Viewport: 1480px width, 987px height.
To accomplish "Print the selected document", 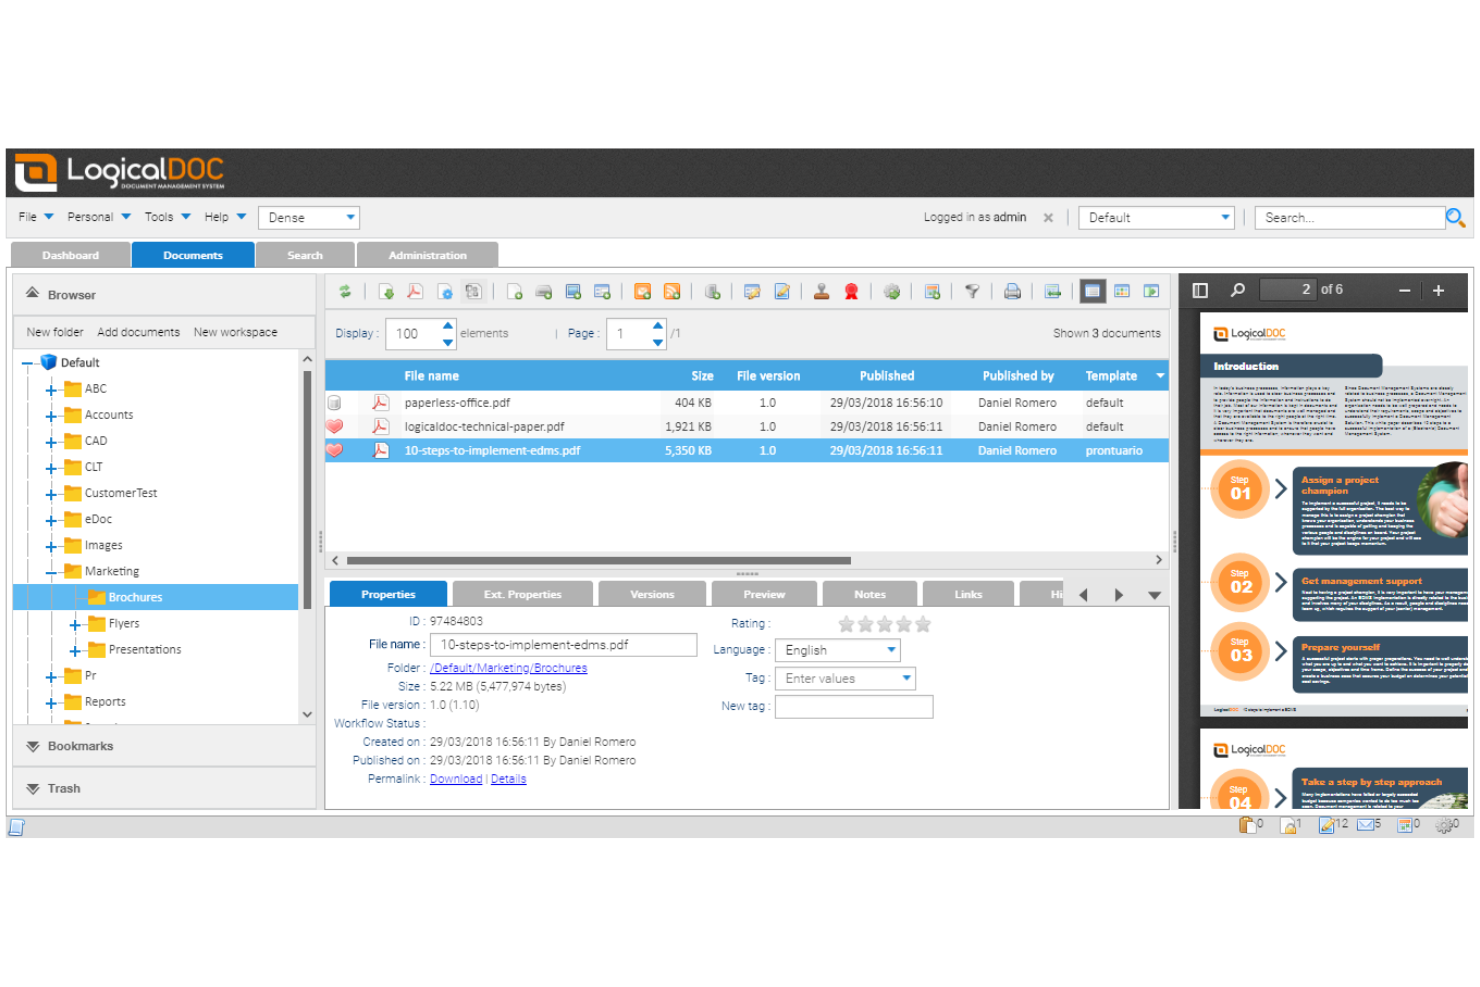I will click(1012, 291).
